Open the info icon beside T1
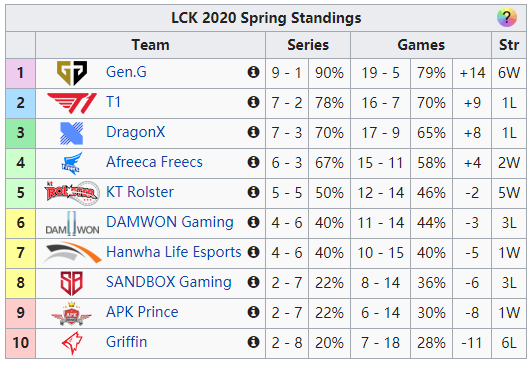The image size is (530, 365). [253, 102]
